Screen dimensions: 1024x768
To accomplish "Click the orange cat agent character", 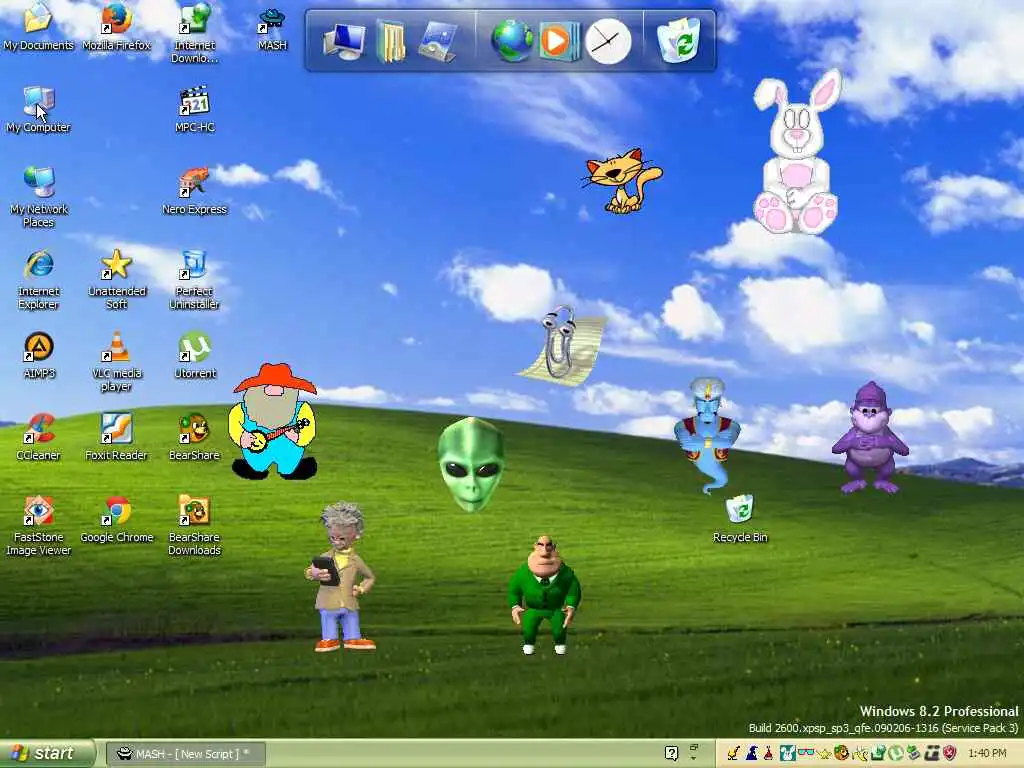I will point(622,180).
